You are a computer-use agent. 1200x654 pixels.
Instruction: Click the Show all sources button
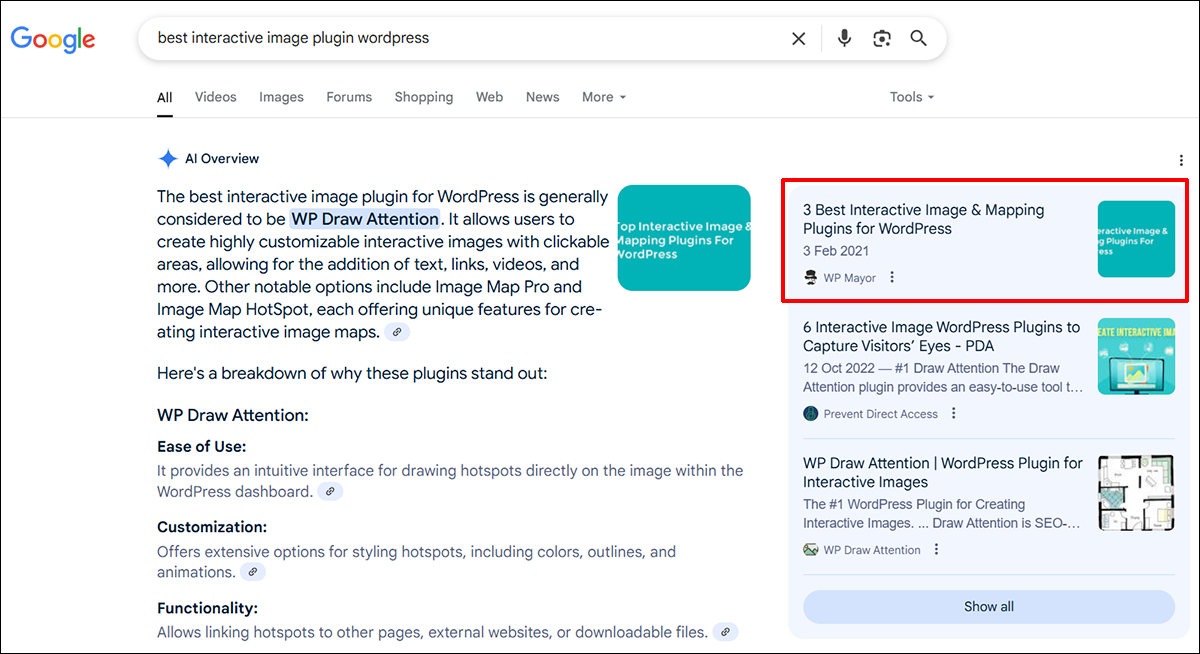(x=989, y=606)
